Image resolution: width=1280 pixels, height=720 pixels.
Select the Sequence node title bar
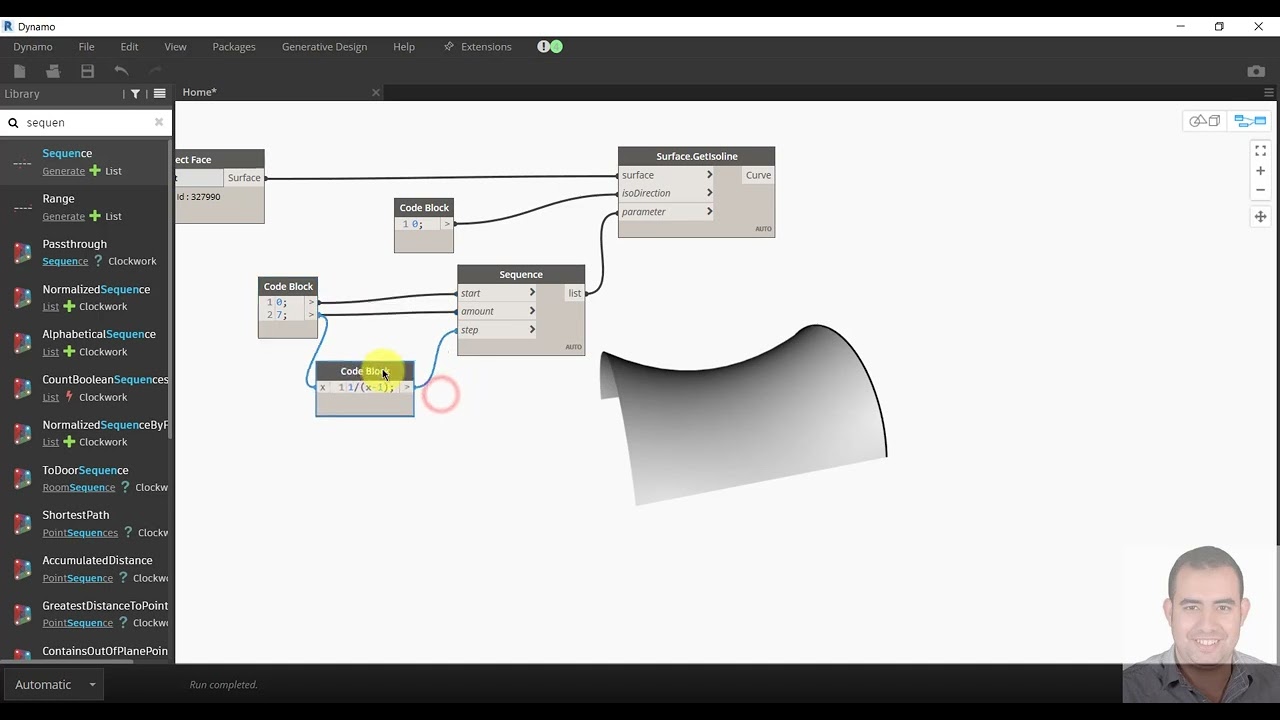521,274
